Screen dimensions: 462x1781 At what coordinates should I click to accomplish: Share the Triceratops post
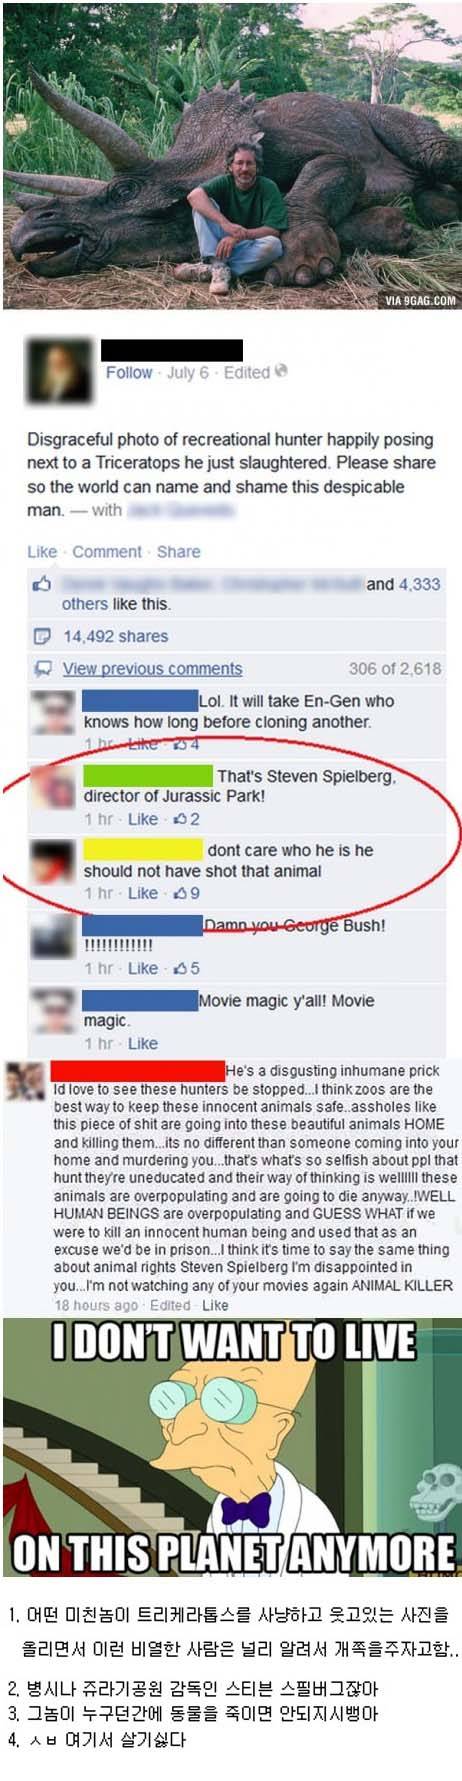(x=179, y=551)
